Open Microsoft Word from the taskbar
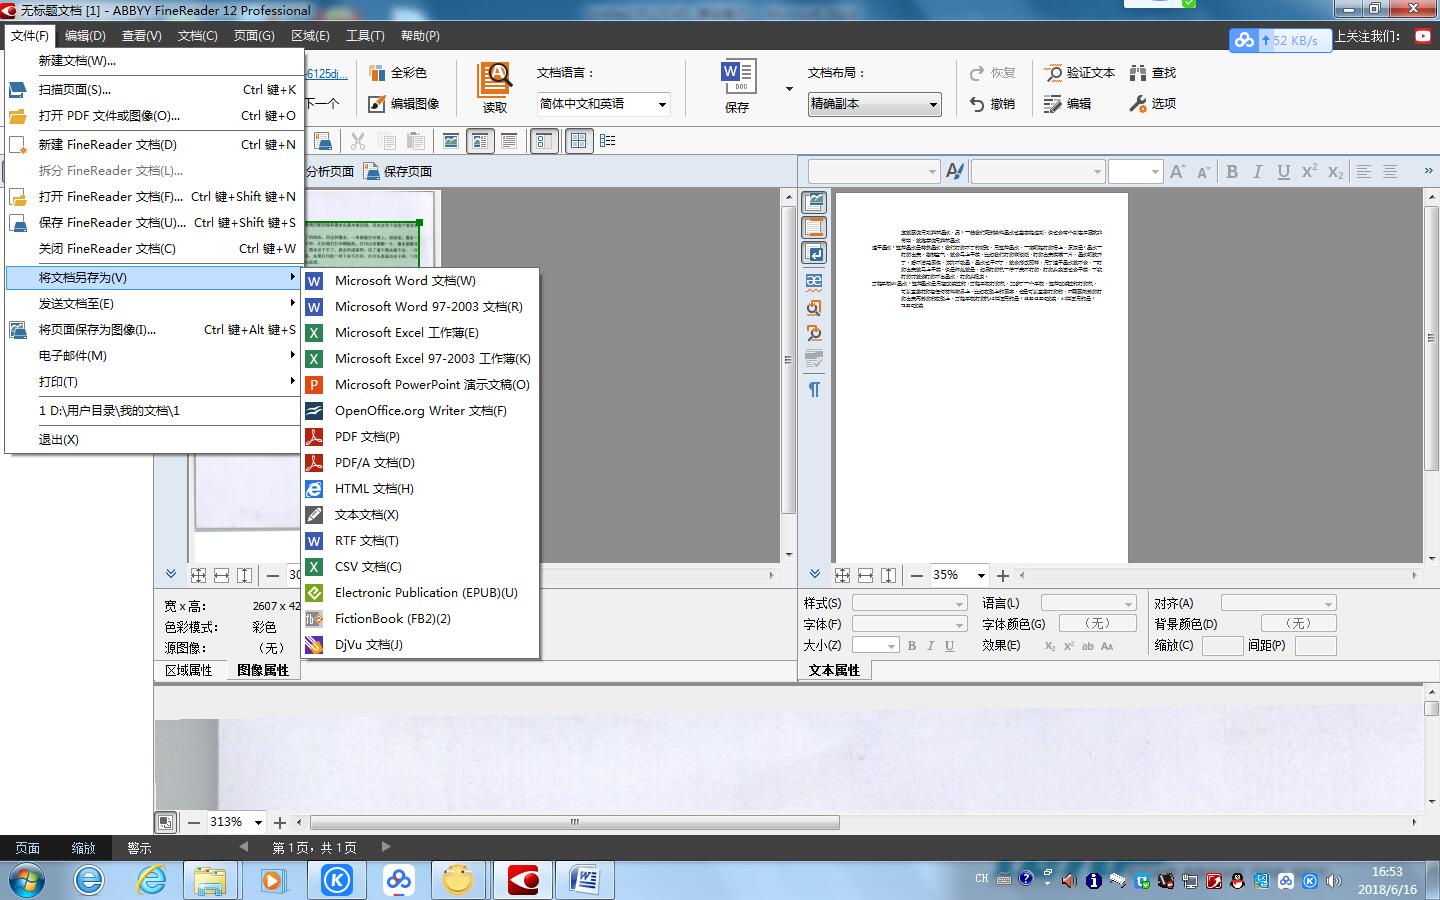The image size is (1440, 900). [584, 880]
